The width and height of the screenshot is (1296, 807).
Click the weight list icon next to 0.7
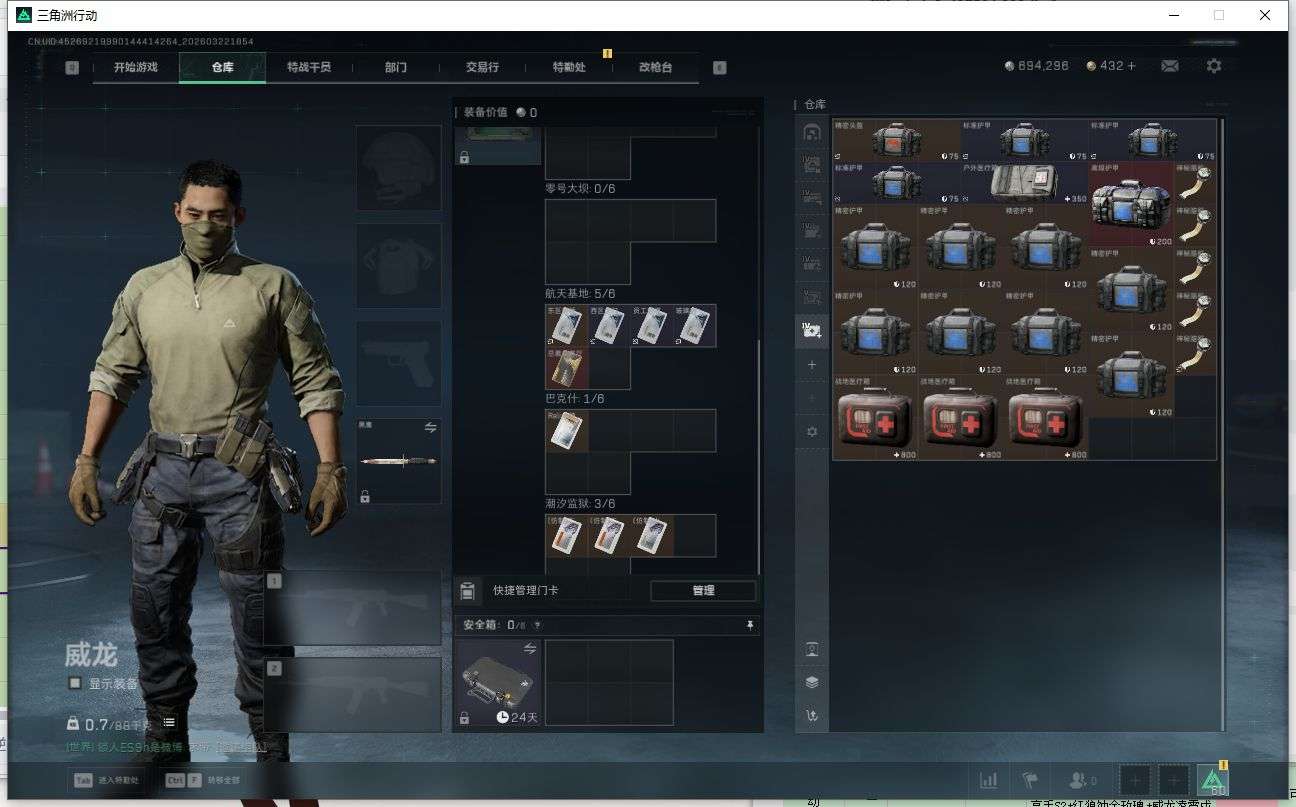(169, 722)
